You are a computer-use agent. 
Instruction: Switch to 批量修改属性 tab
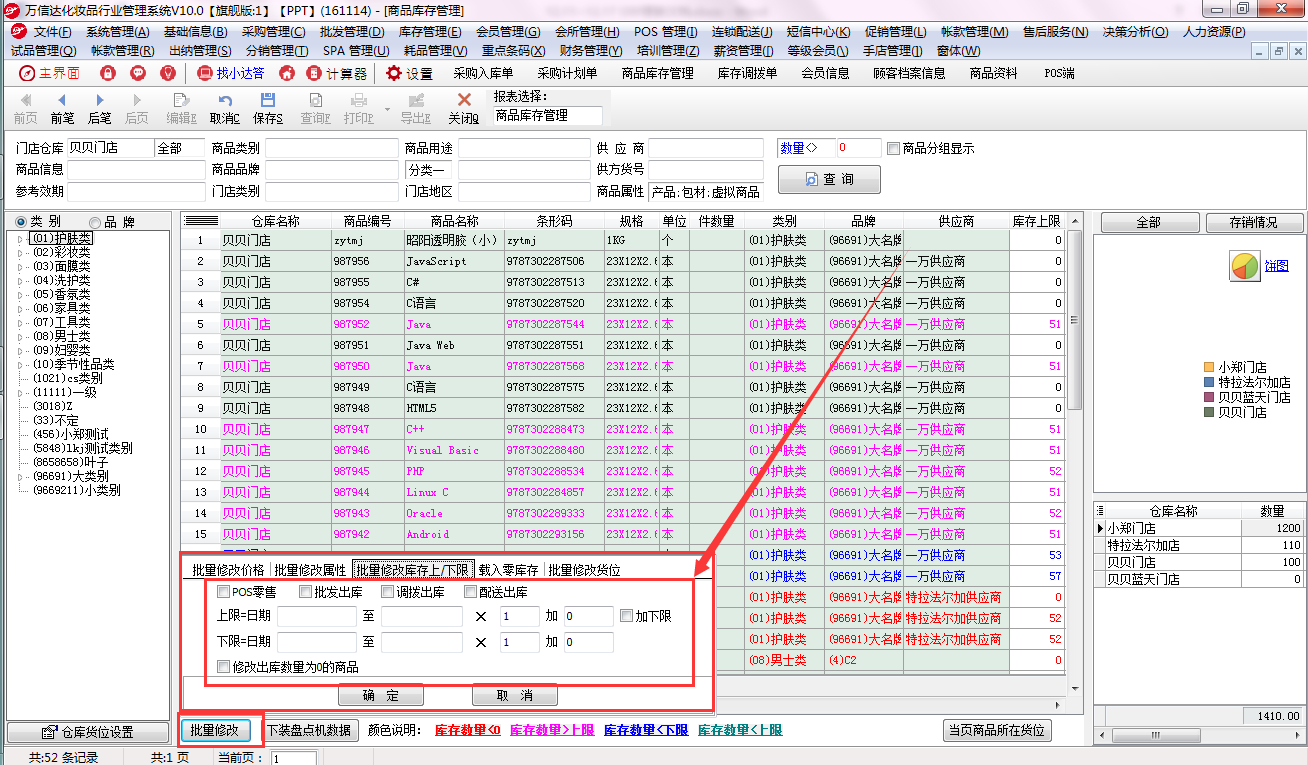(310, 570)
